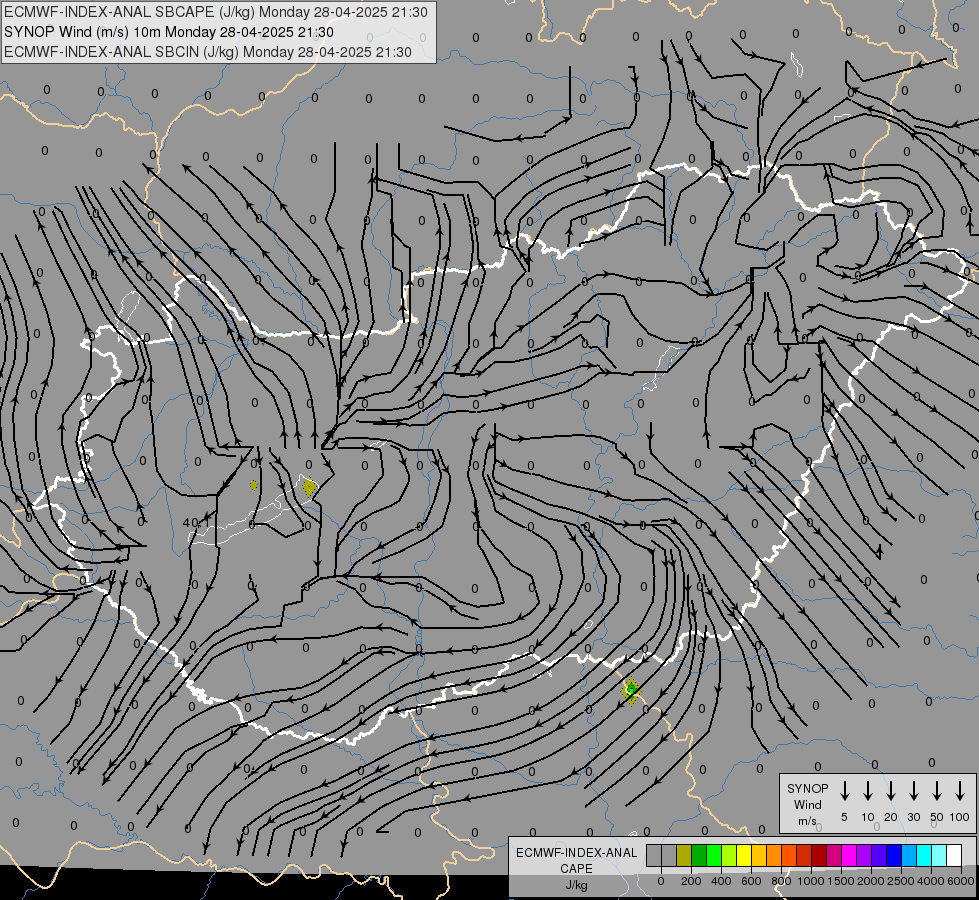Pick the amber swatch at 600 J/kg
Viewport: 979px width, 900px height.
pyautogui.click(x=759, y=855)
